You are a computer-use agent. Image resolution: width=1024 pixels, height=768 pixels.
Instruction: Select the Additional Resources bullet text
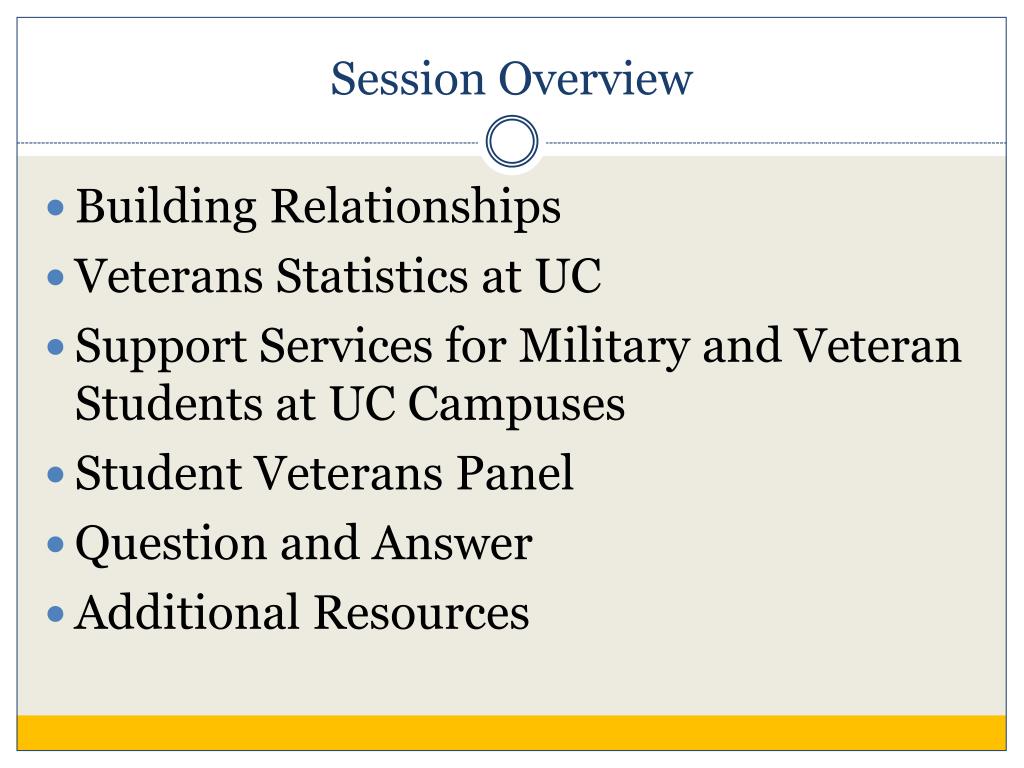302,613
